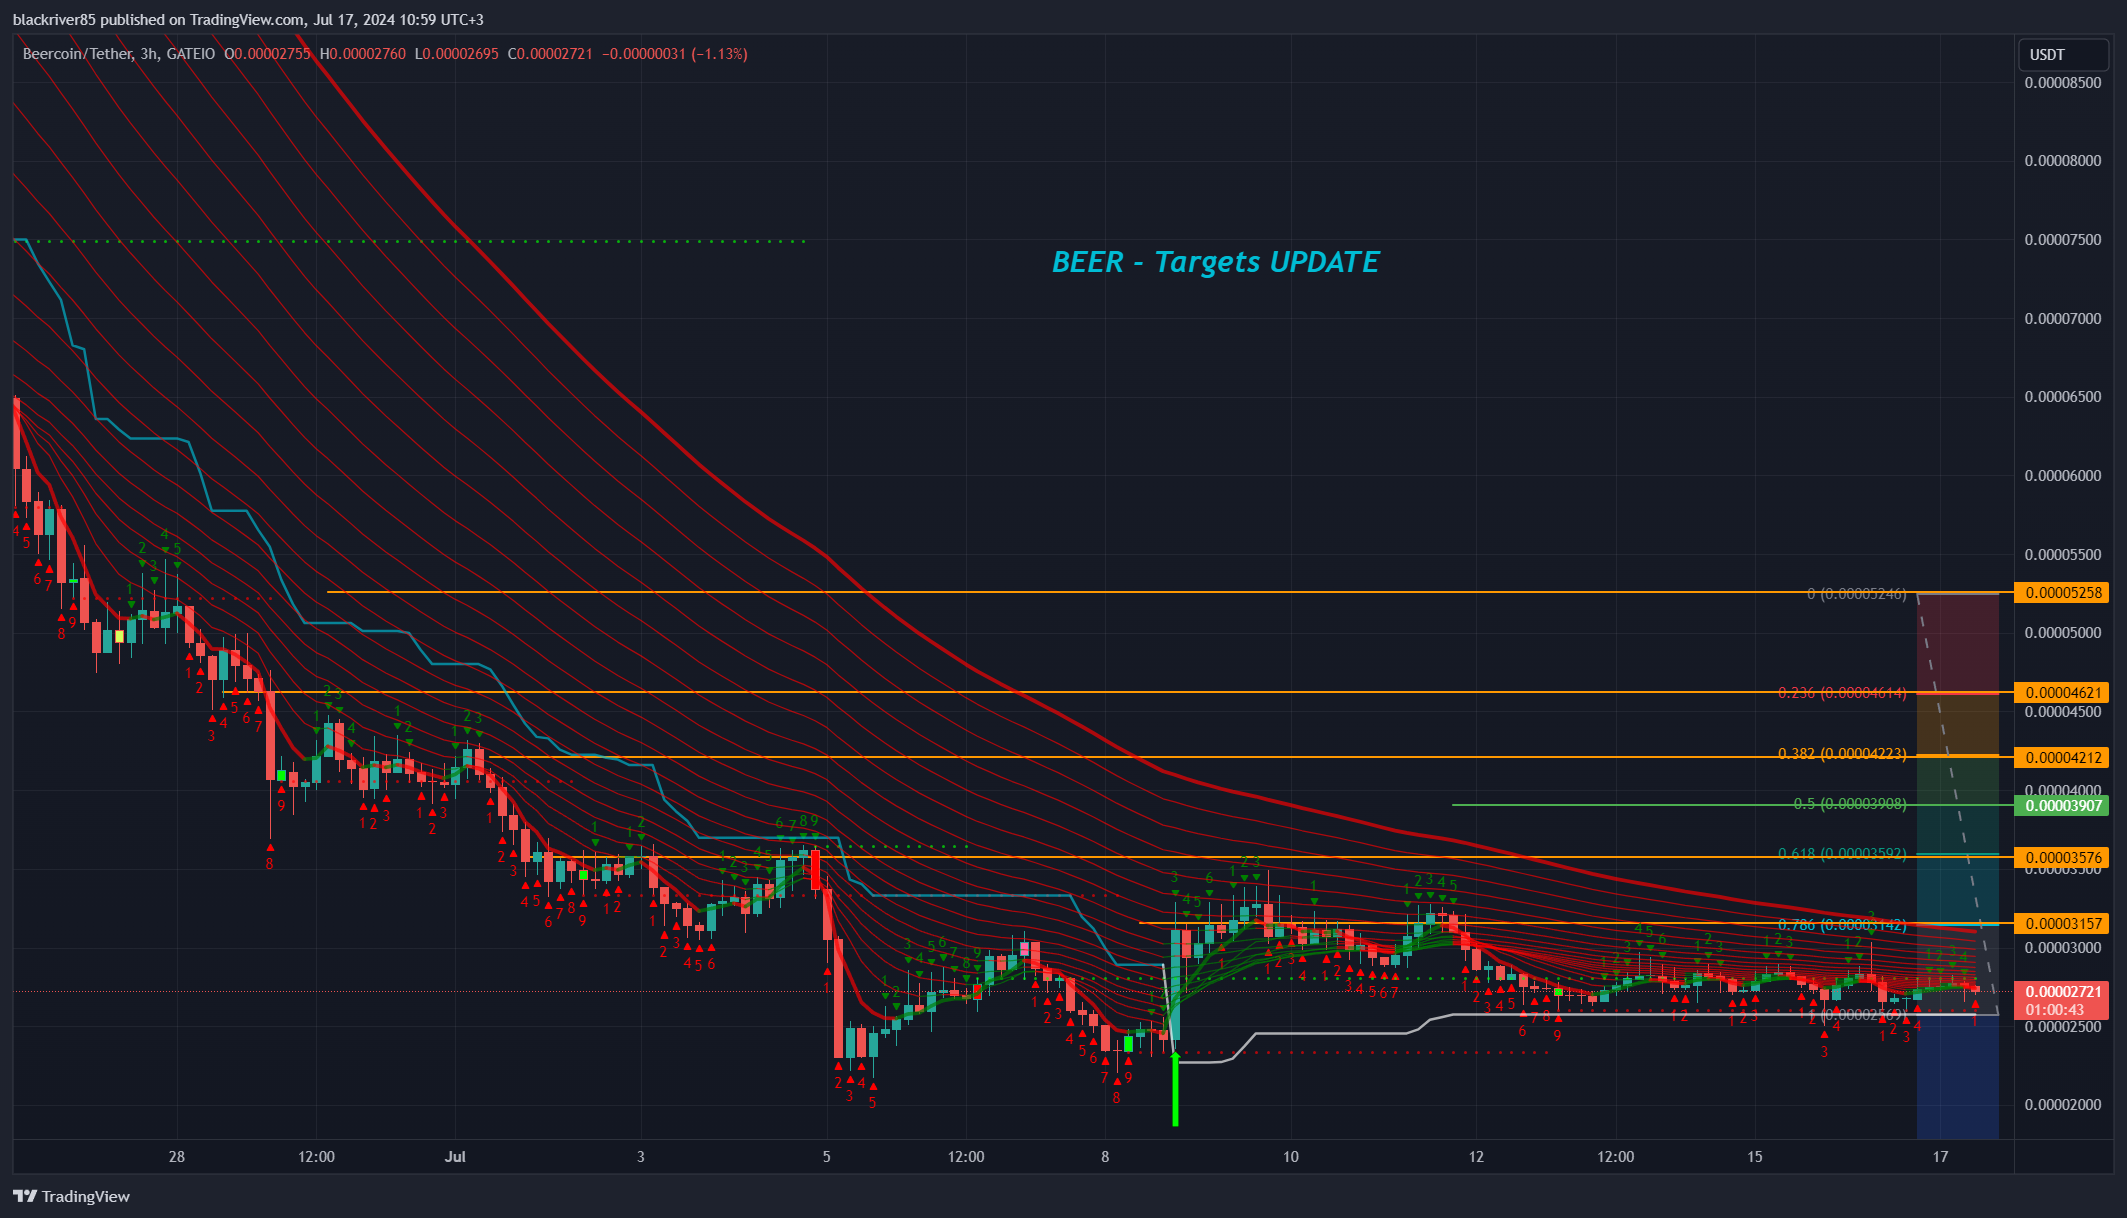Click the green 0.00003907 price label
The height and width of the screenshot is (1218, 2127).
2061,805
